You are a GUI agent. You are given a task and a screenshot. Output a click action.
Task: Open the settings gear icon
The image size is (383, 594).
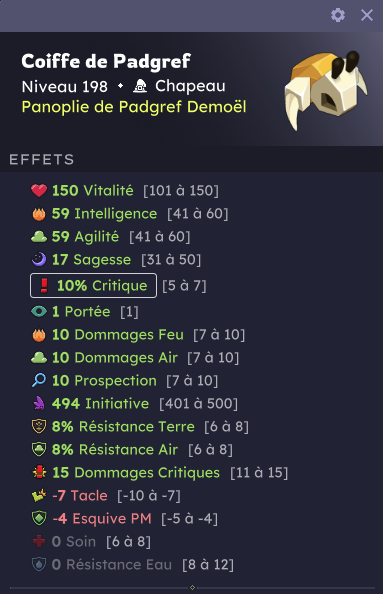pyautogui.click(x=338, y=15)
